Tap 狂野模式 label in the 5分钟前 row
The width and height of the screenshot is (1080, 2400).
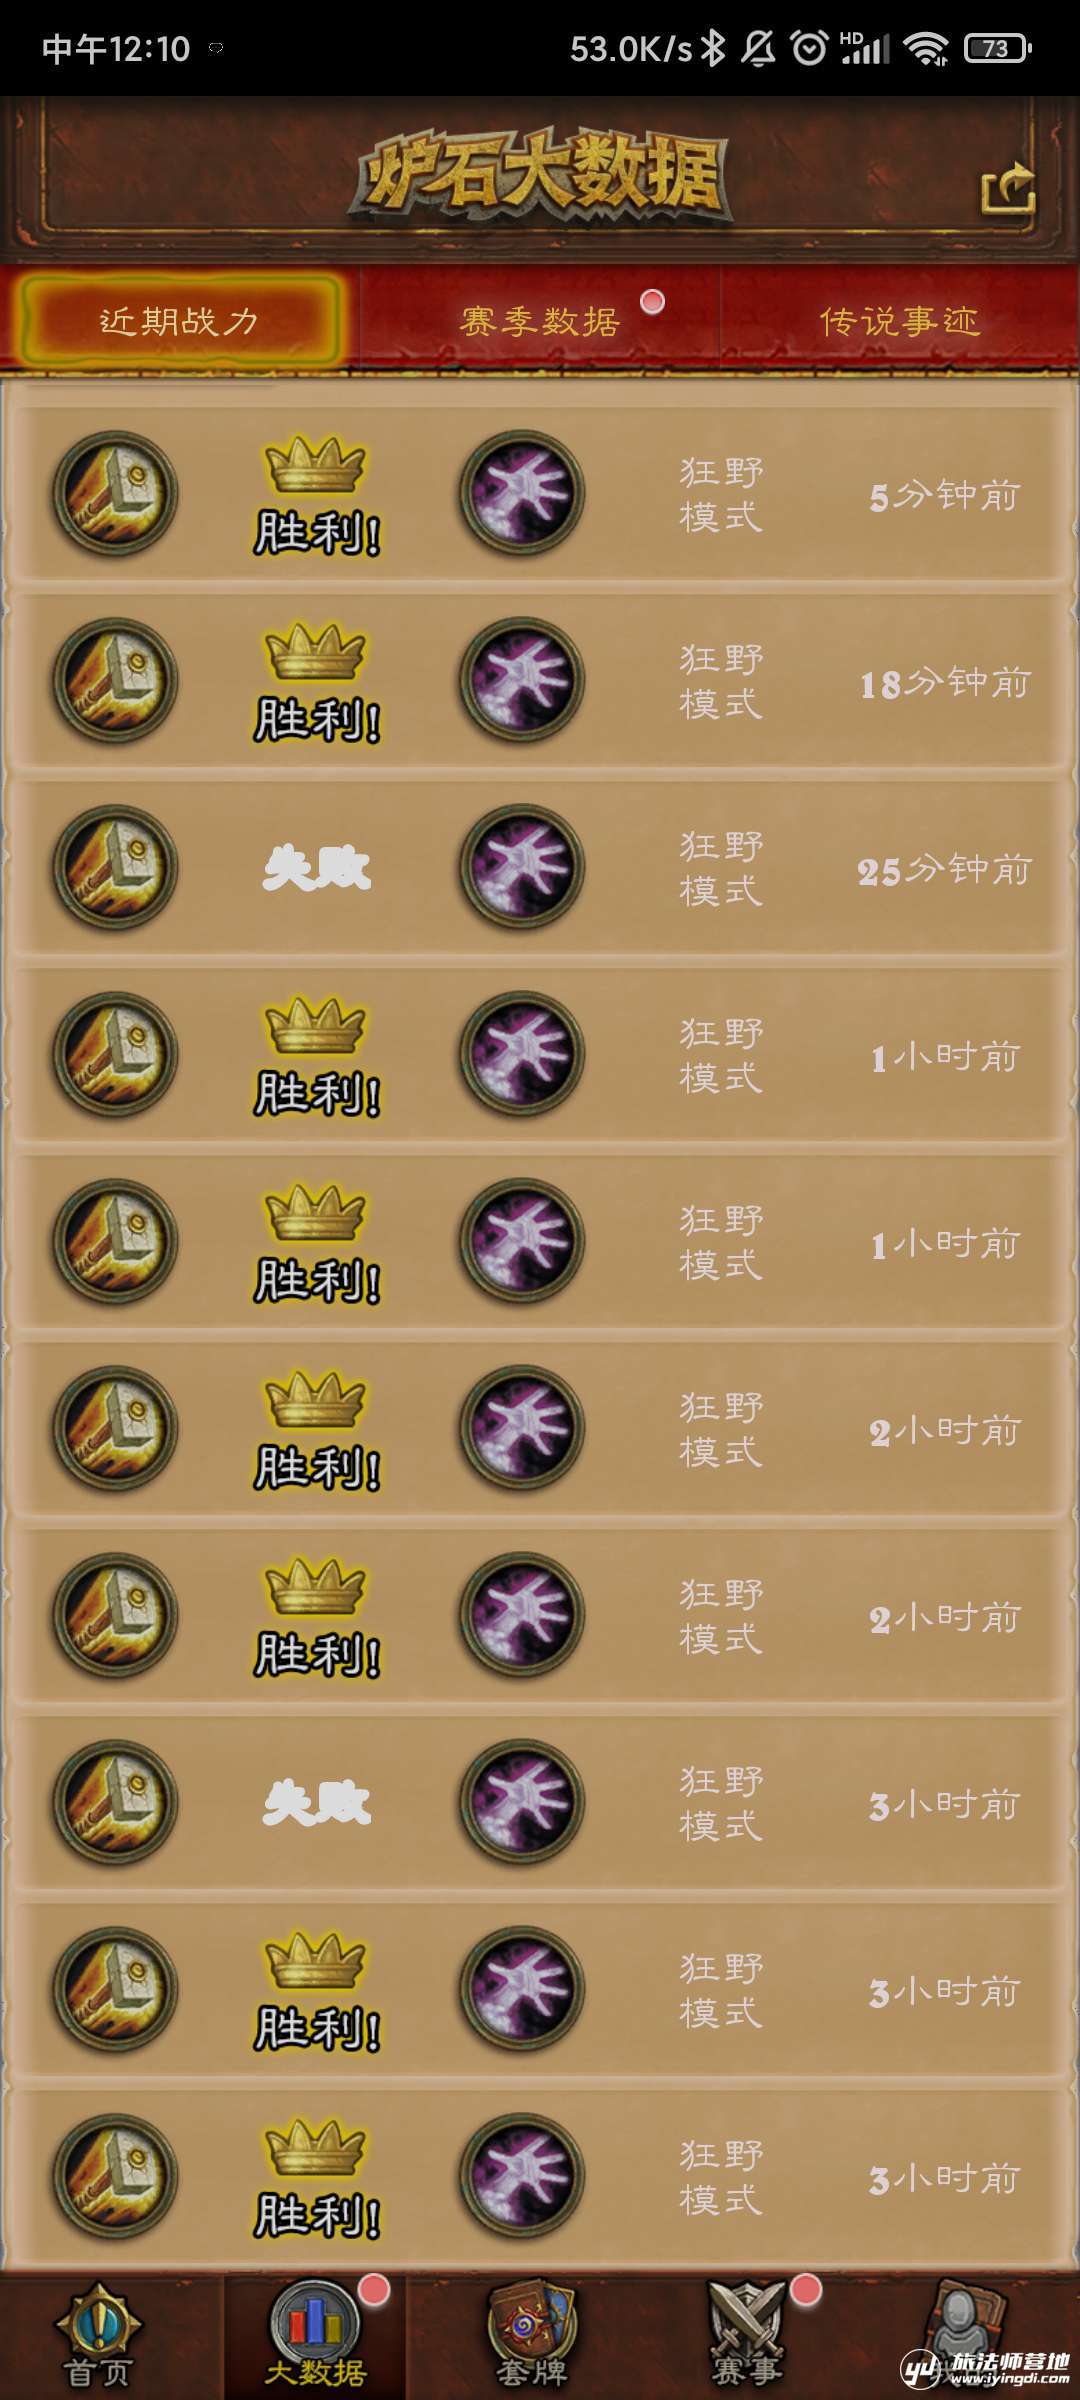(x=721, y=494)
